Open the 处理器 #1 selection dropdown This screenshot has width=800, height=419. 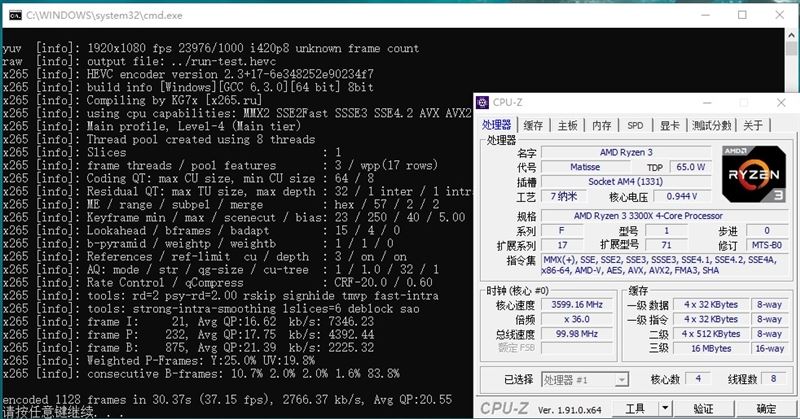click(585, 380)
